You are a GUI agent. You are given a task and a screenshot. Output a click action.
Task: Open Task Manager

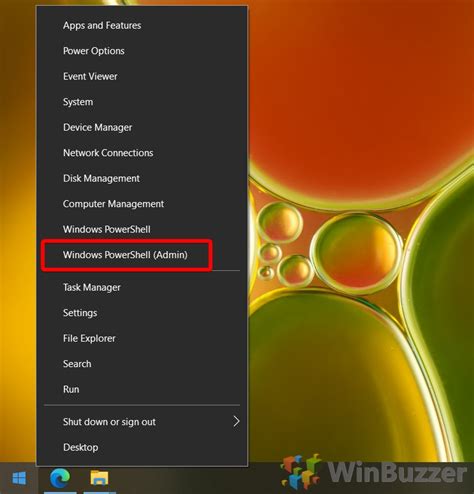pos(142,287)
